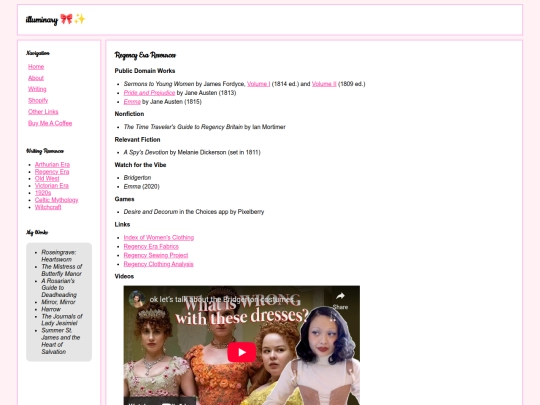
Task: Click 'A Rosarian's Guide to Deadheading' entry
Action: tap(59, 288)
